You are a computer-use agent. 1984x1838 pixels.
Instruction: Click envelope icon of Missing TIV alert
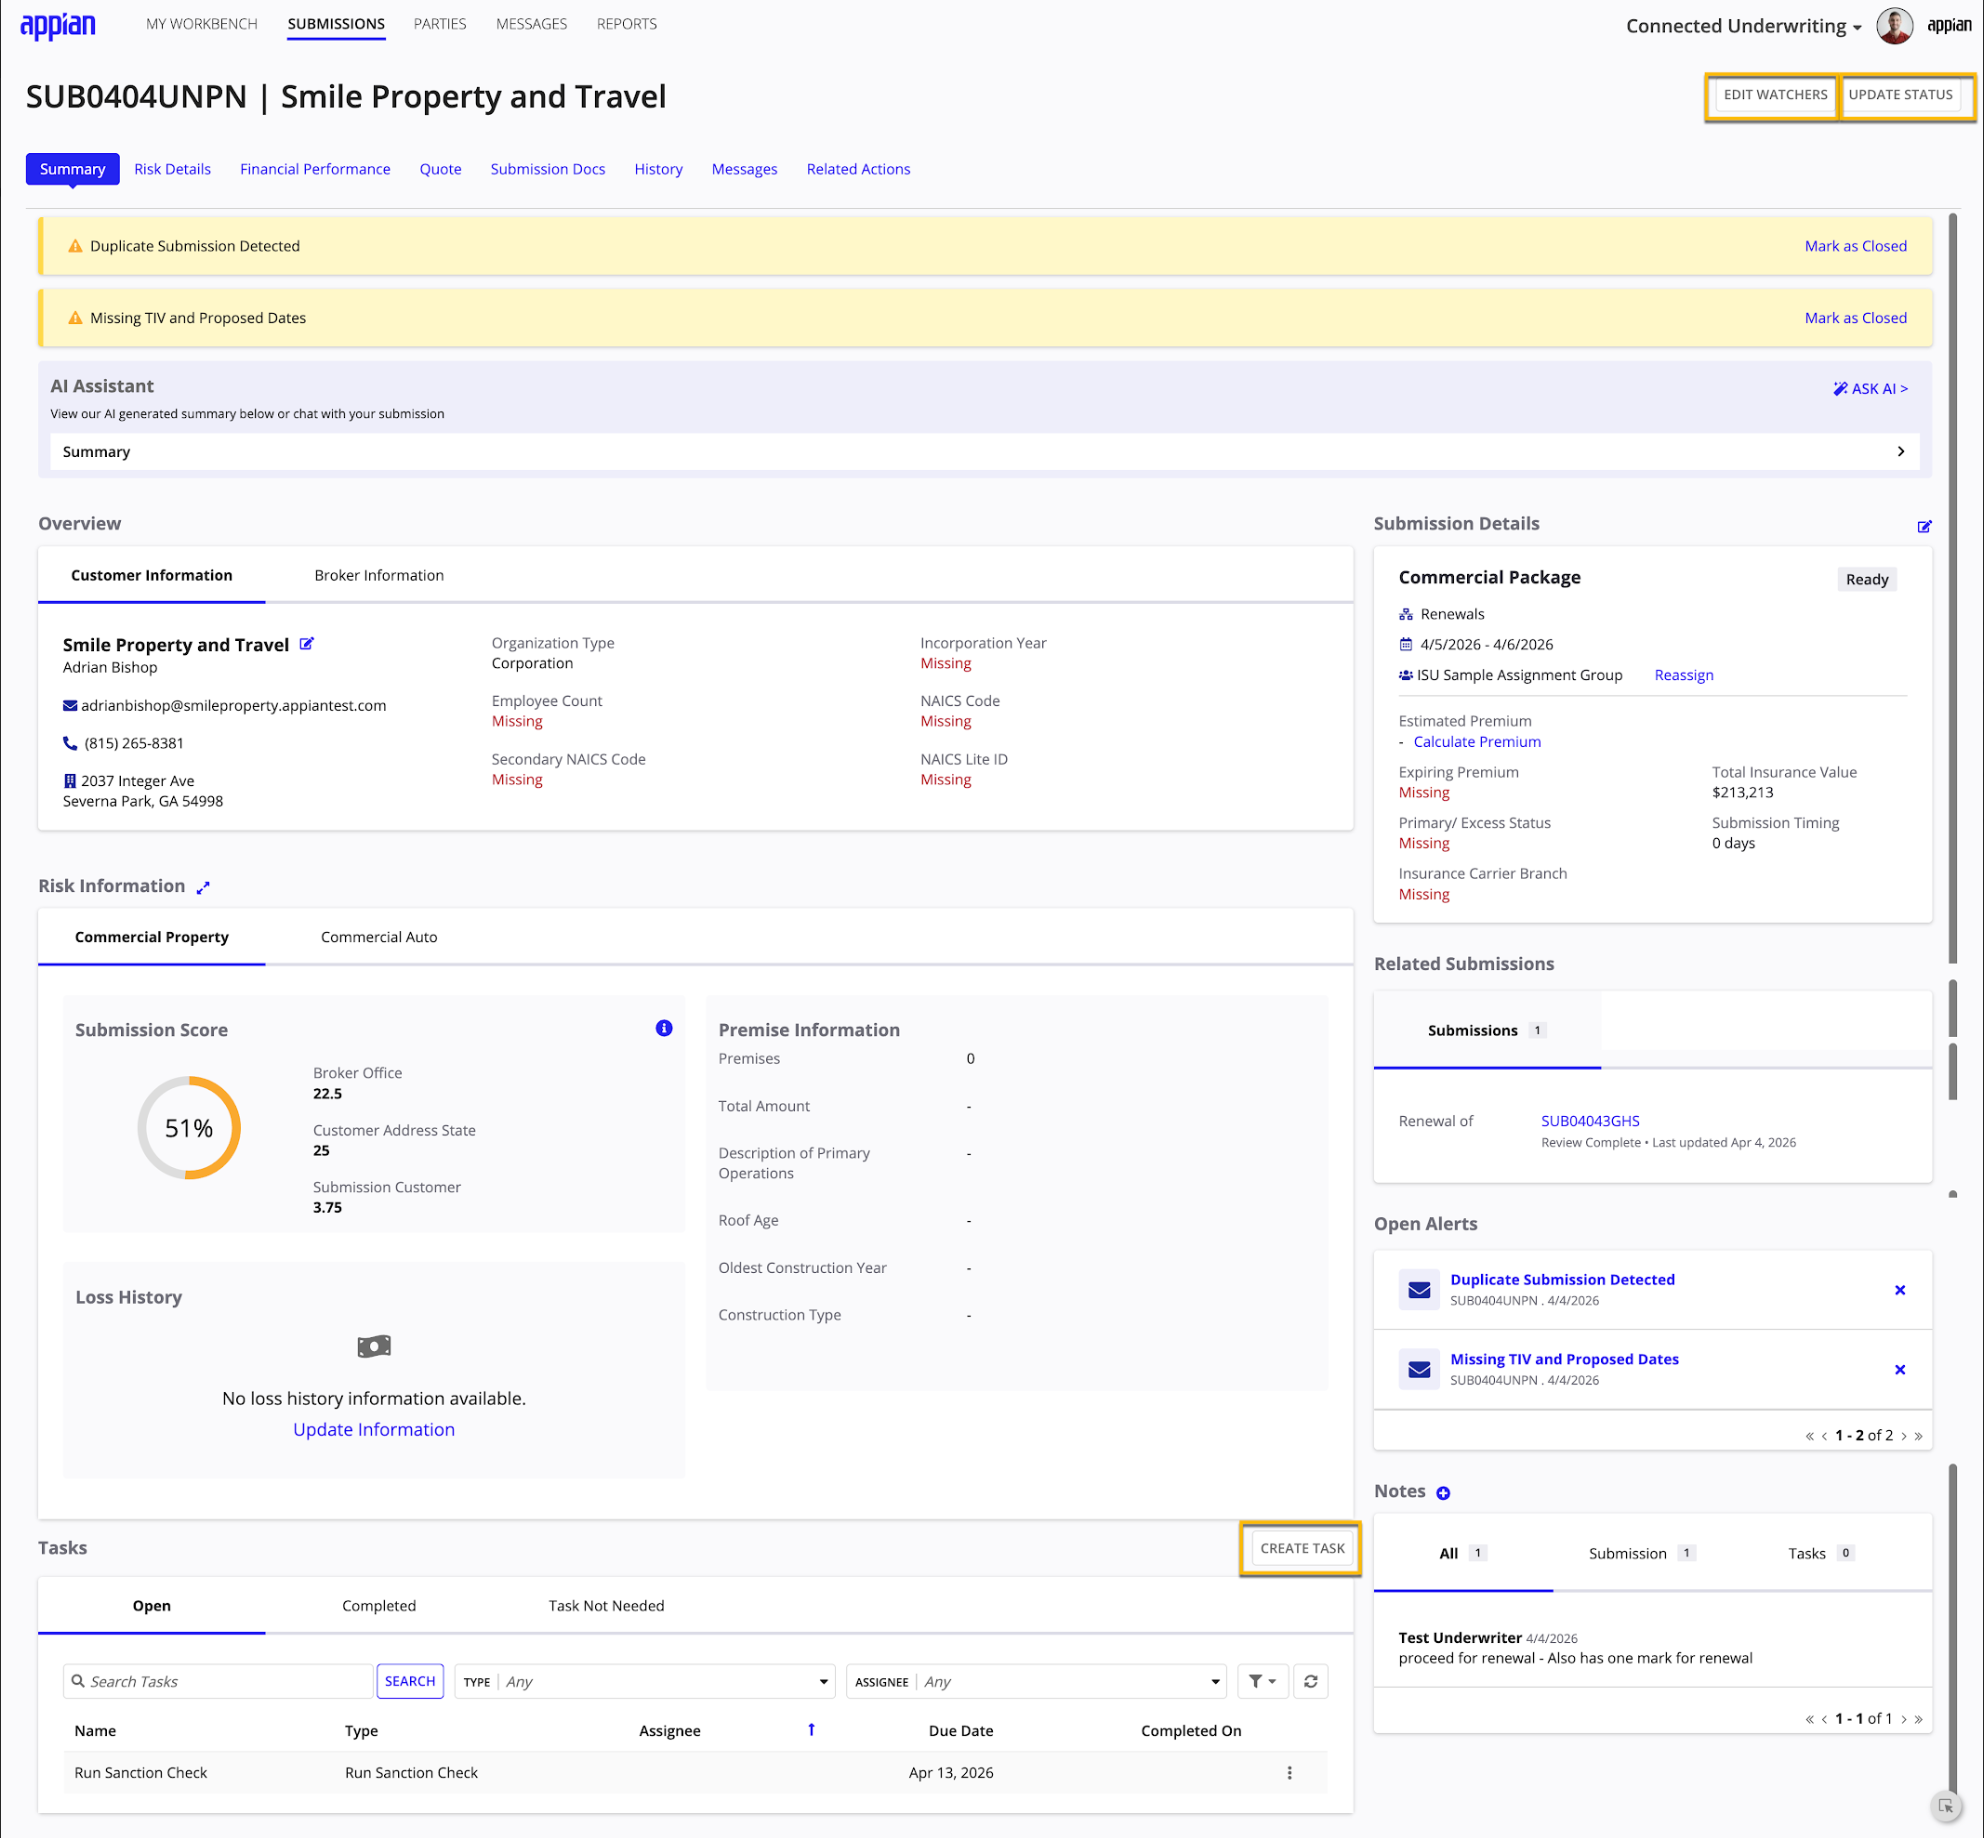coord(1419,1370)
